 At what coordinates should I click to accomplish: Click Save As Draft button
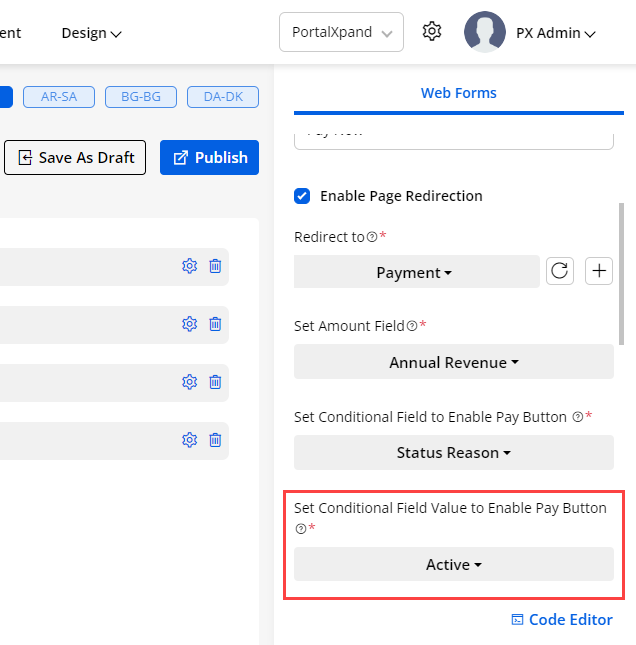pyautogui.click(x=76, y=158)
